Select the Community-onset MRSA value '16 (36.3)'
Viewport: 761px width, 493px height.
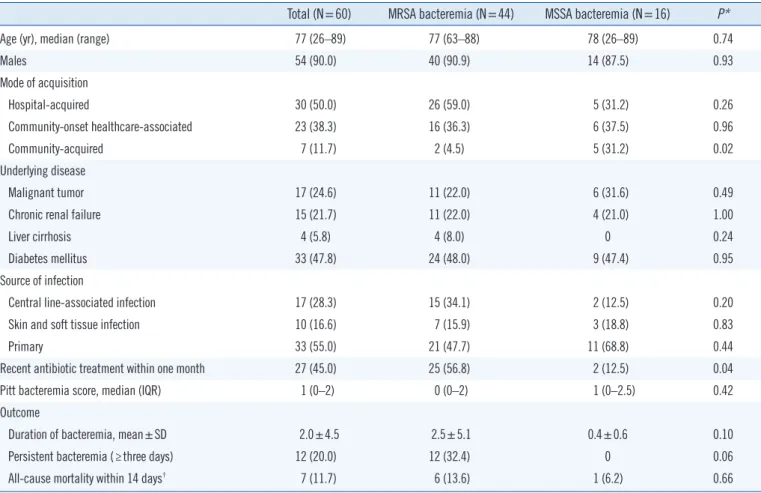[x=449, y=127]
